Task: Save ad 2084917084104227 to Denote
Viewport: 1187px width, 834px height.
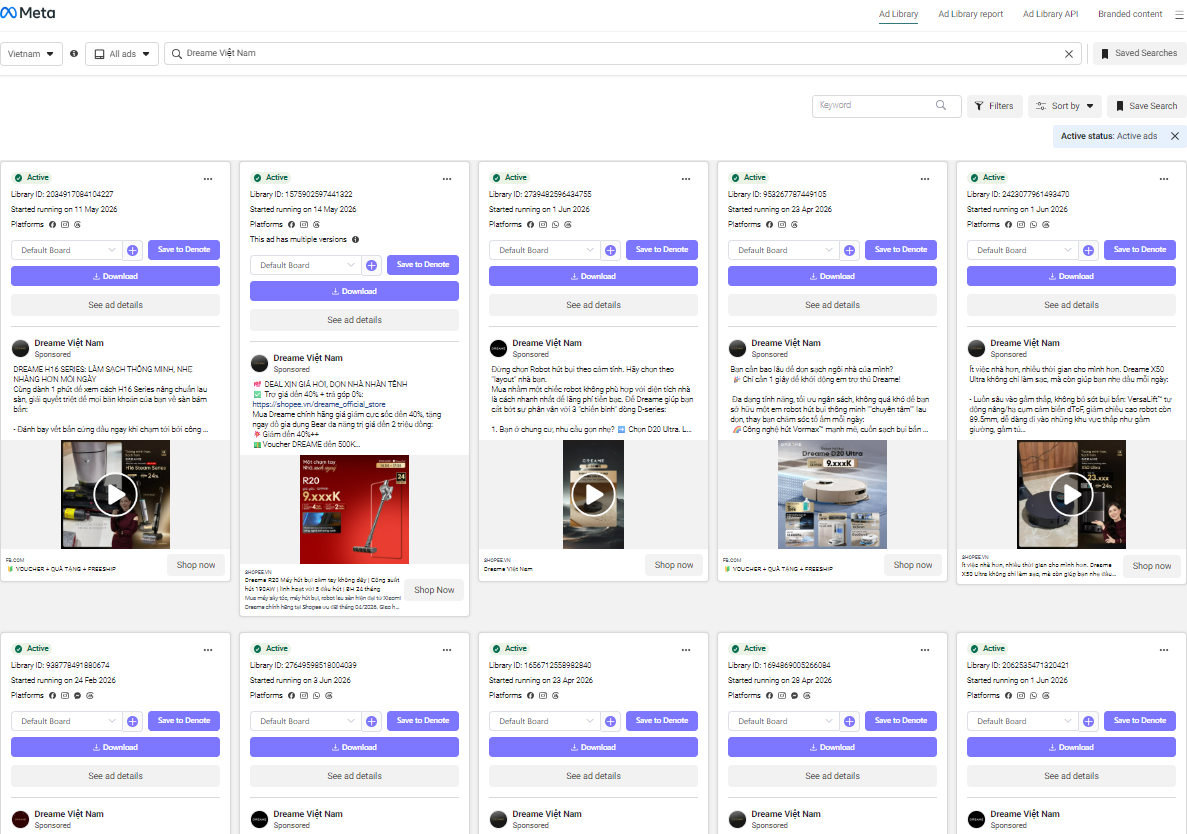Action: point(184,250)
